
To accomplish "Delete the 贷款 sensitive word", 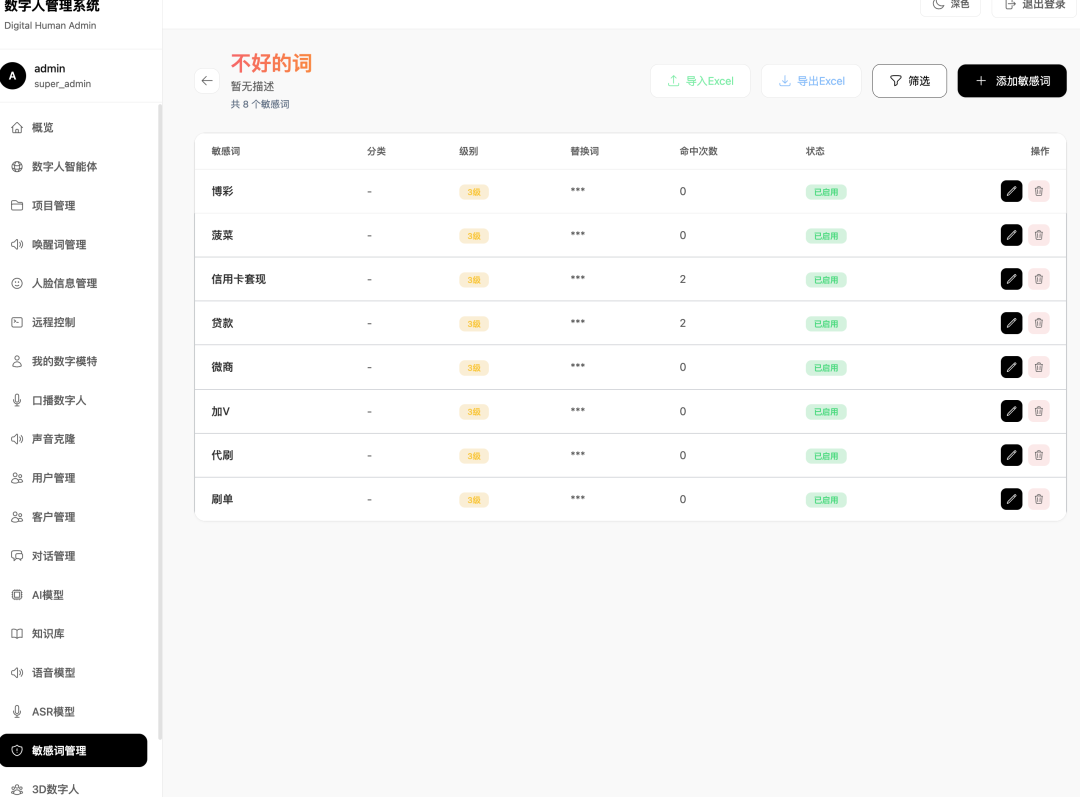I will (x=1039, y=323).
